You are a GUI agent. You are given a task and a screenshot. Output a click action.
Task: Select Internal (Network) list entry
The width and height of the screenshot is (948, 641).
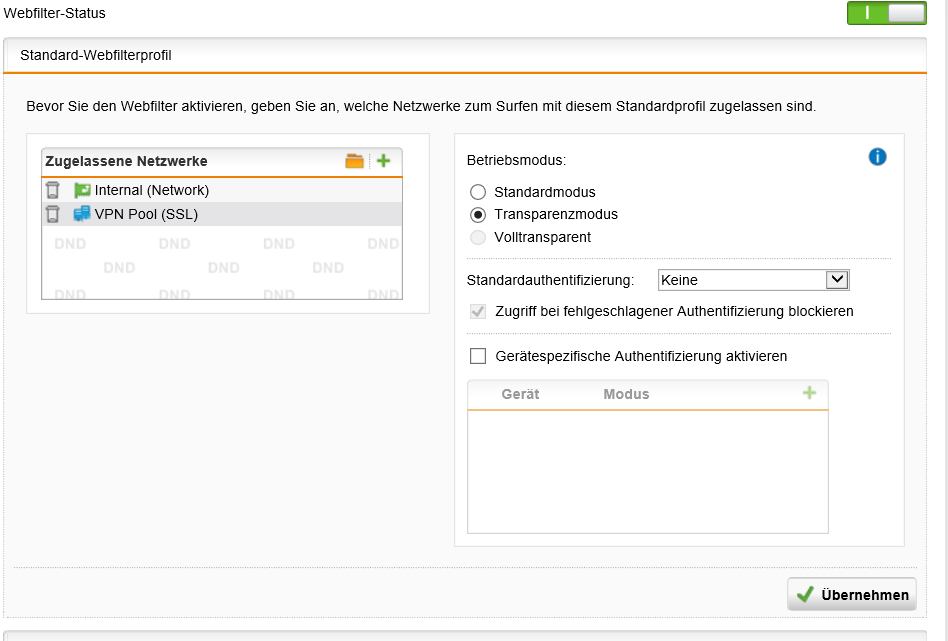pyautogui.click(x=152, y=190)
